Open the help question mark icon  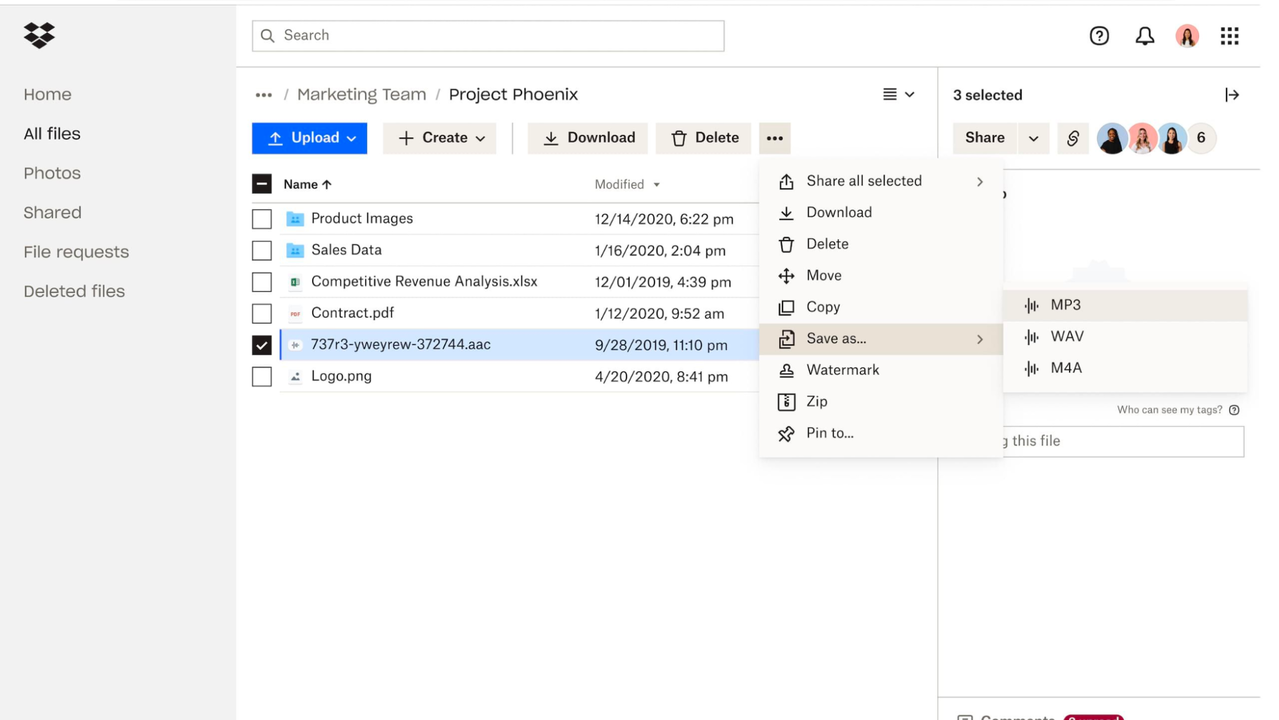point(1099,36)
